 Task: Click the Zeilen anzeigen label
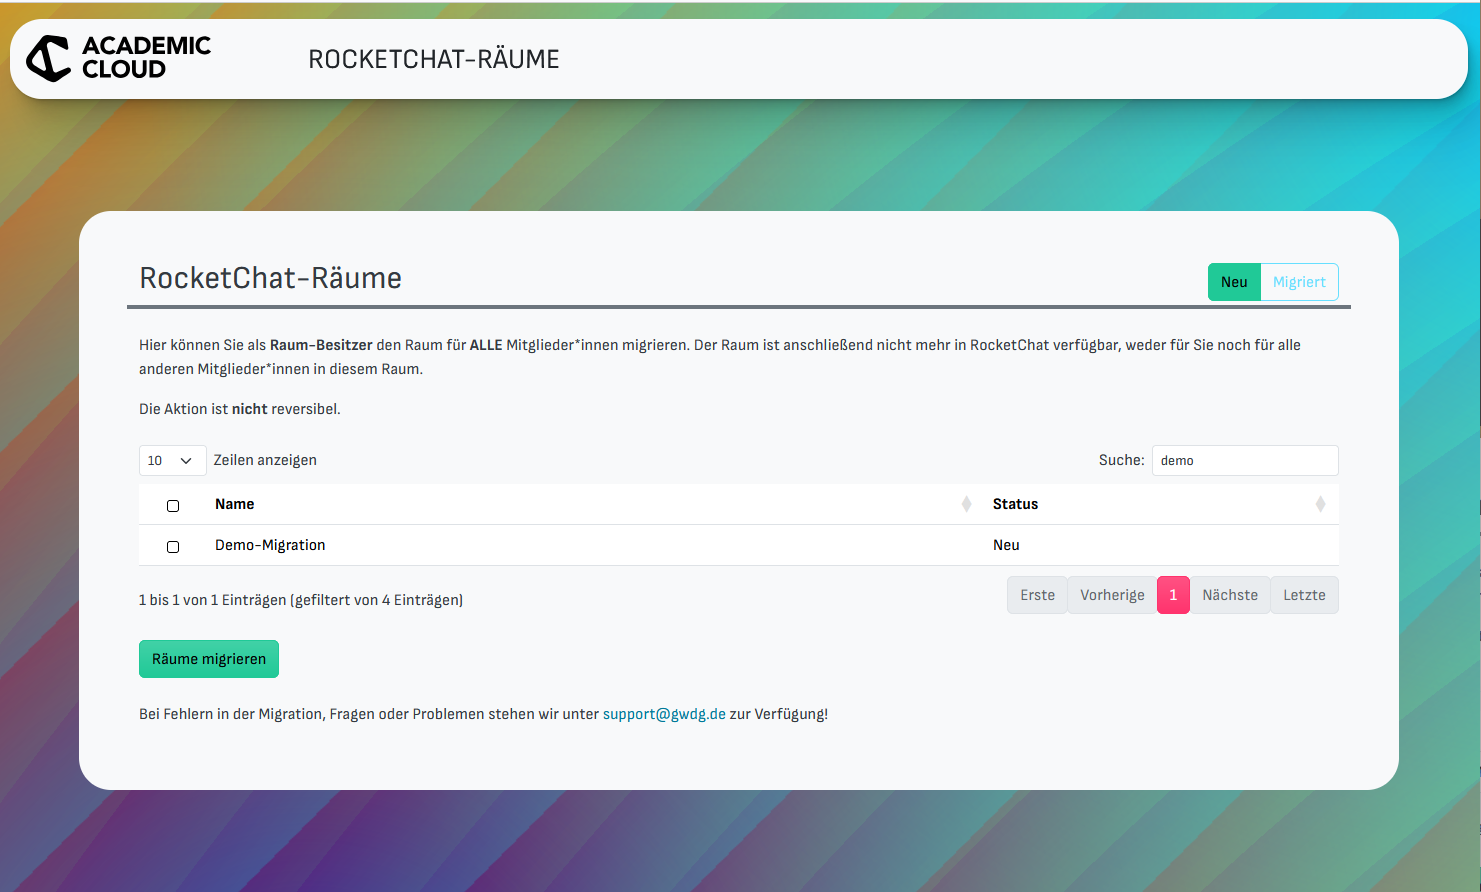[x=265, y=460]
